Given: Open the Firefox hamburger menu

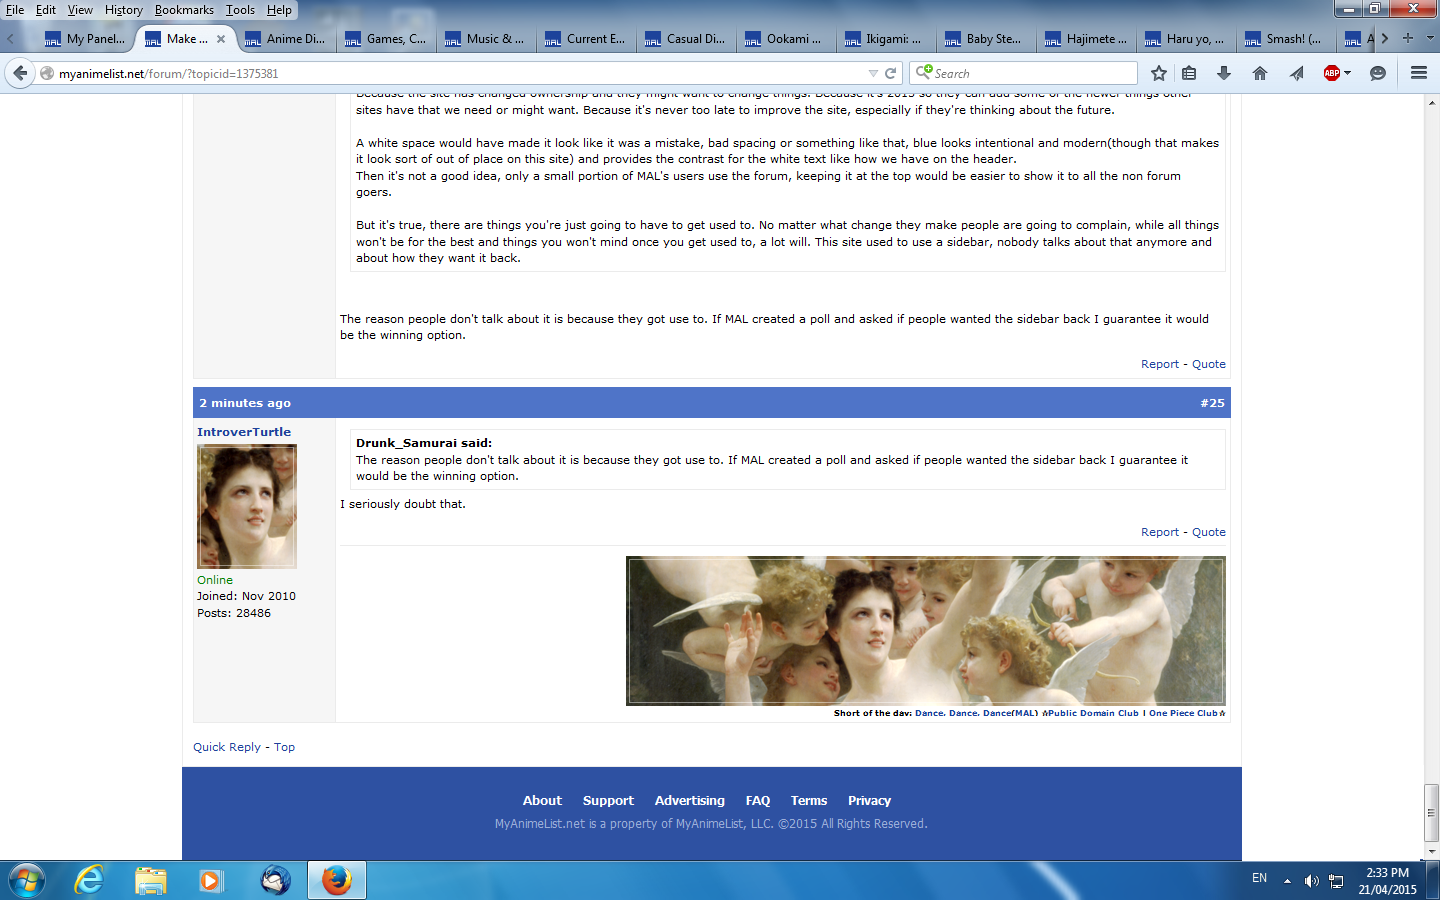Looking at the screenshot, I should point(1418,73).
